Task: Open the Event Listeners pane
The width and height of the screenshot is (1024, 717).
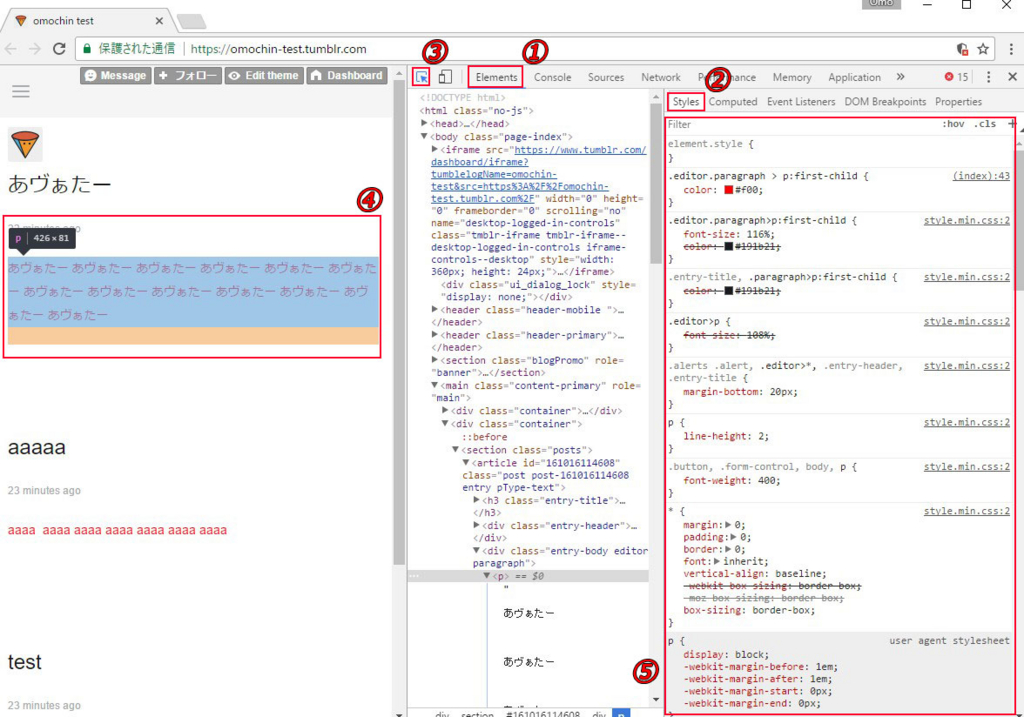Action: (x=801, y=102)
